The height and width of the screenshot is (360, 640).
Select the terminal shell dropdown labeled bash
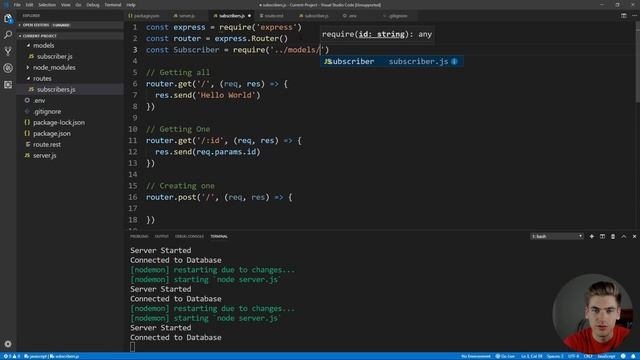click(x=557, y=236)
